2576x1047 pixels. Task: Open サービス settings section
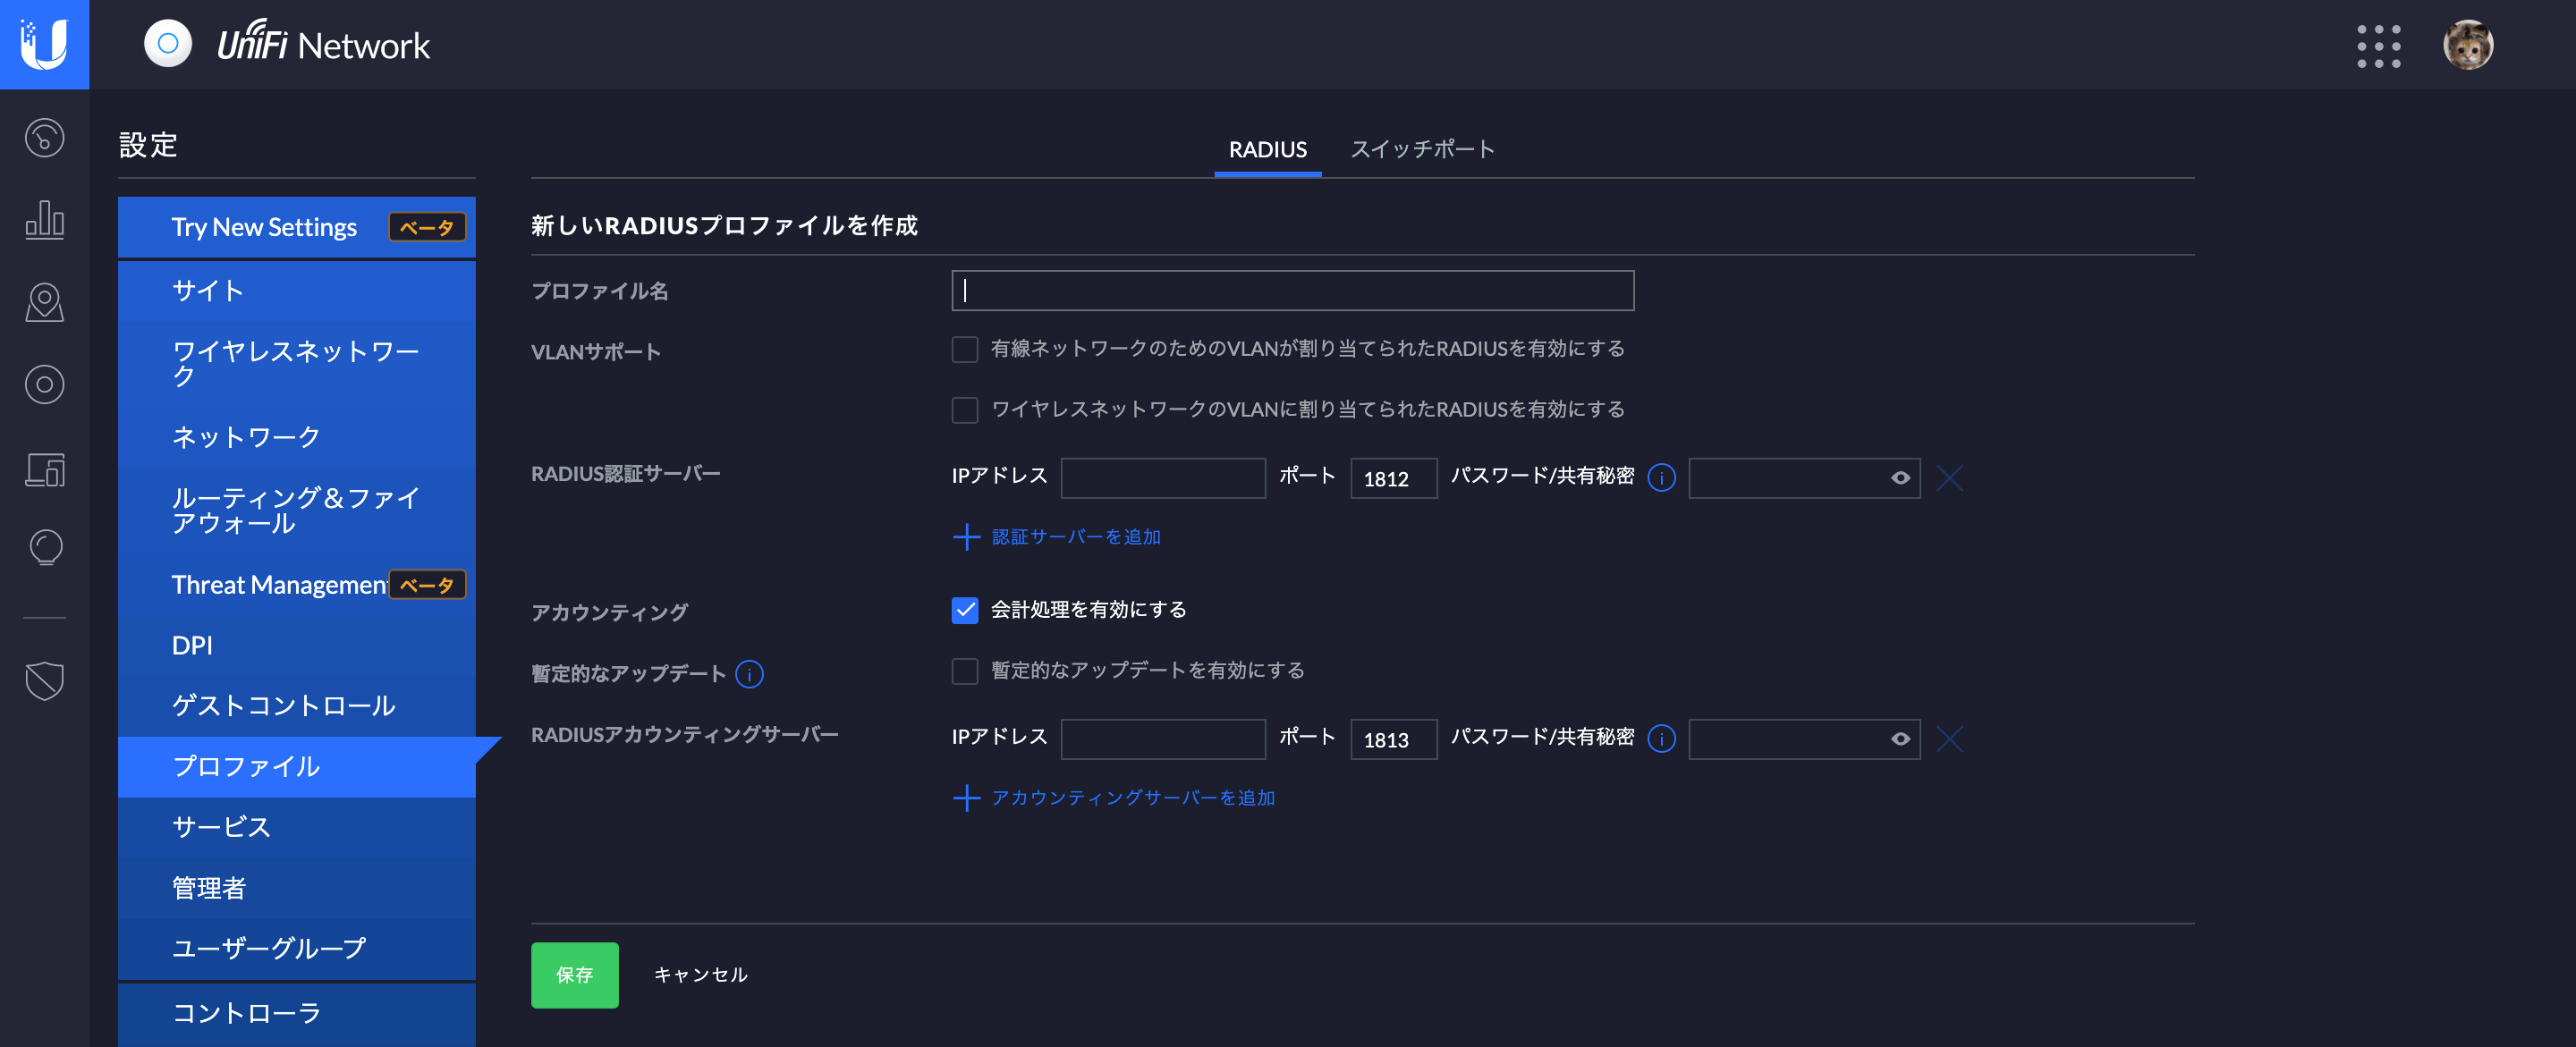click(x=296, y=827)
